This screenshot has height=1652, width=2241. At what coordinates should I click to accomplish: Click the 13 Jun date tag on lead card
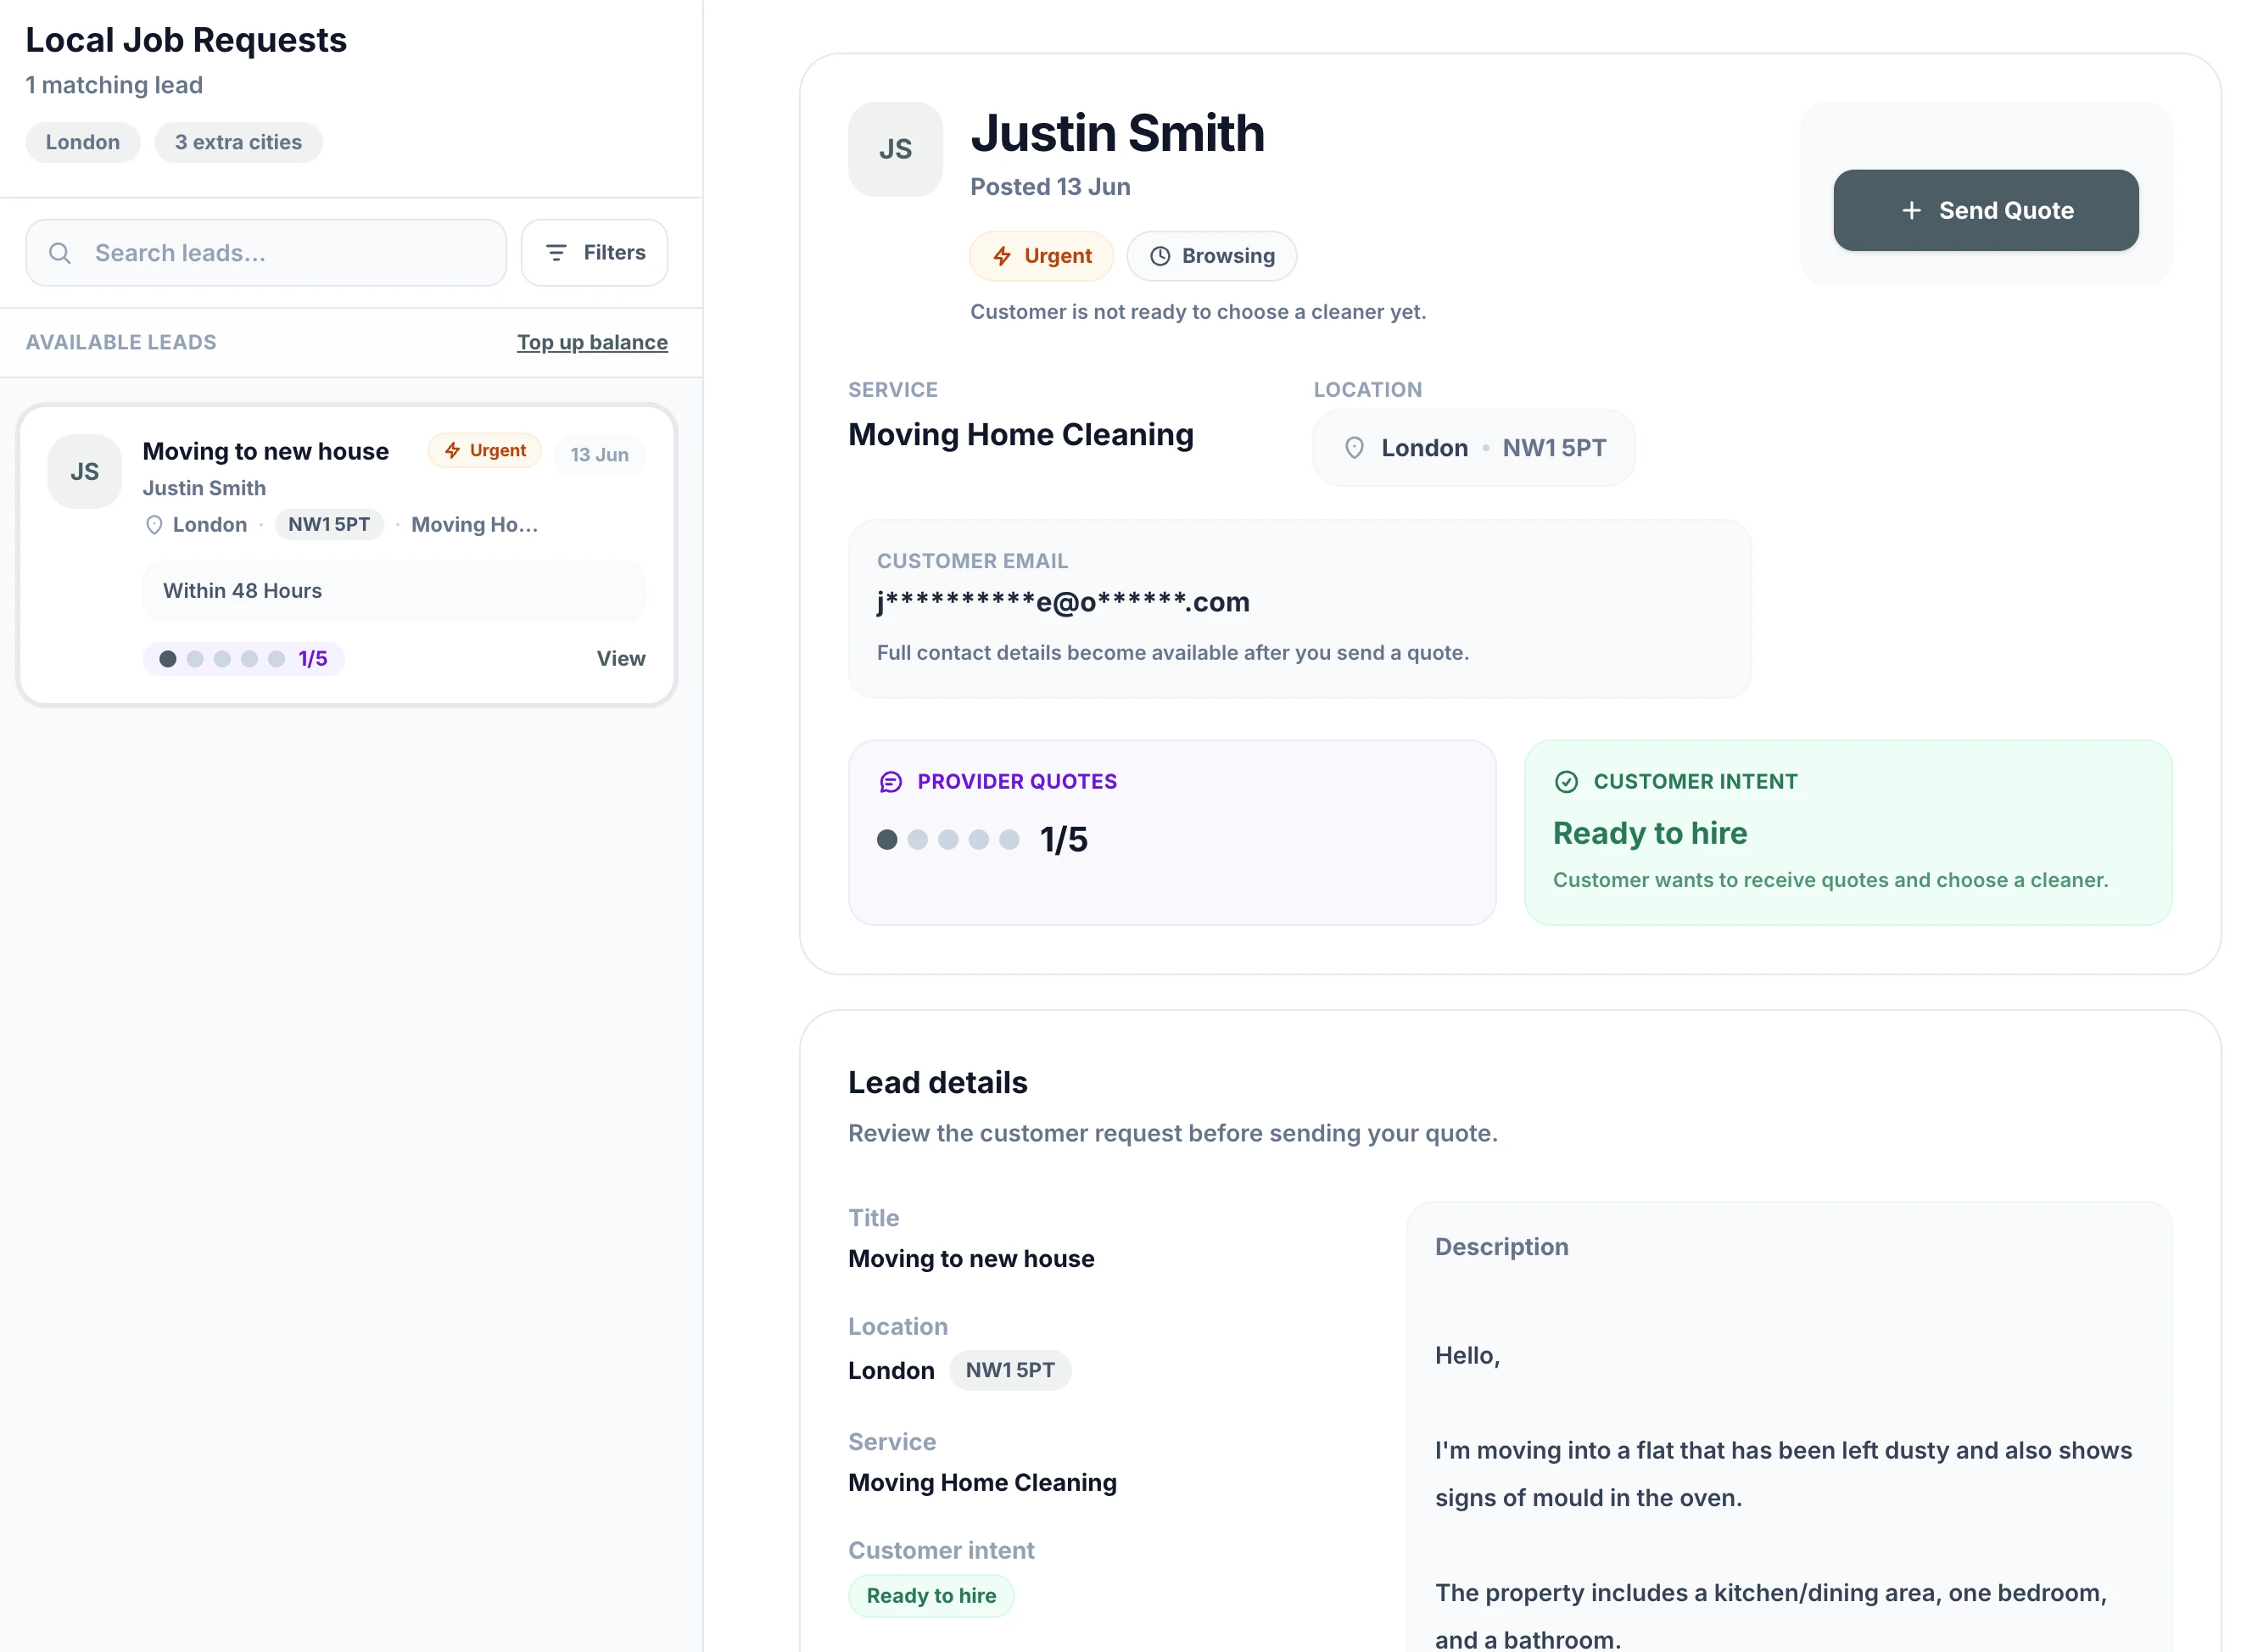tap(599, 455)
